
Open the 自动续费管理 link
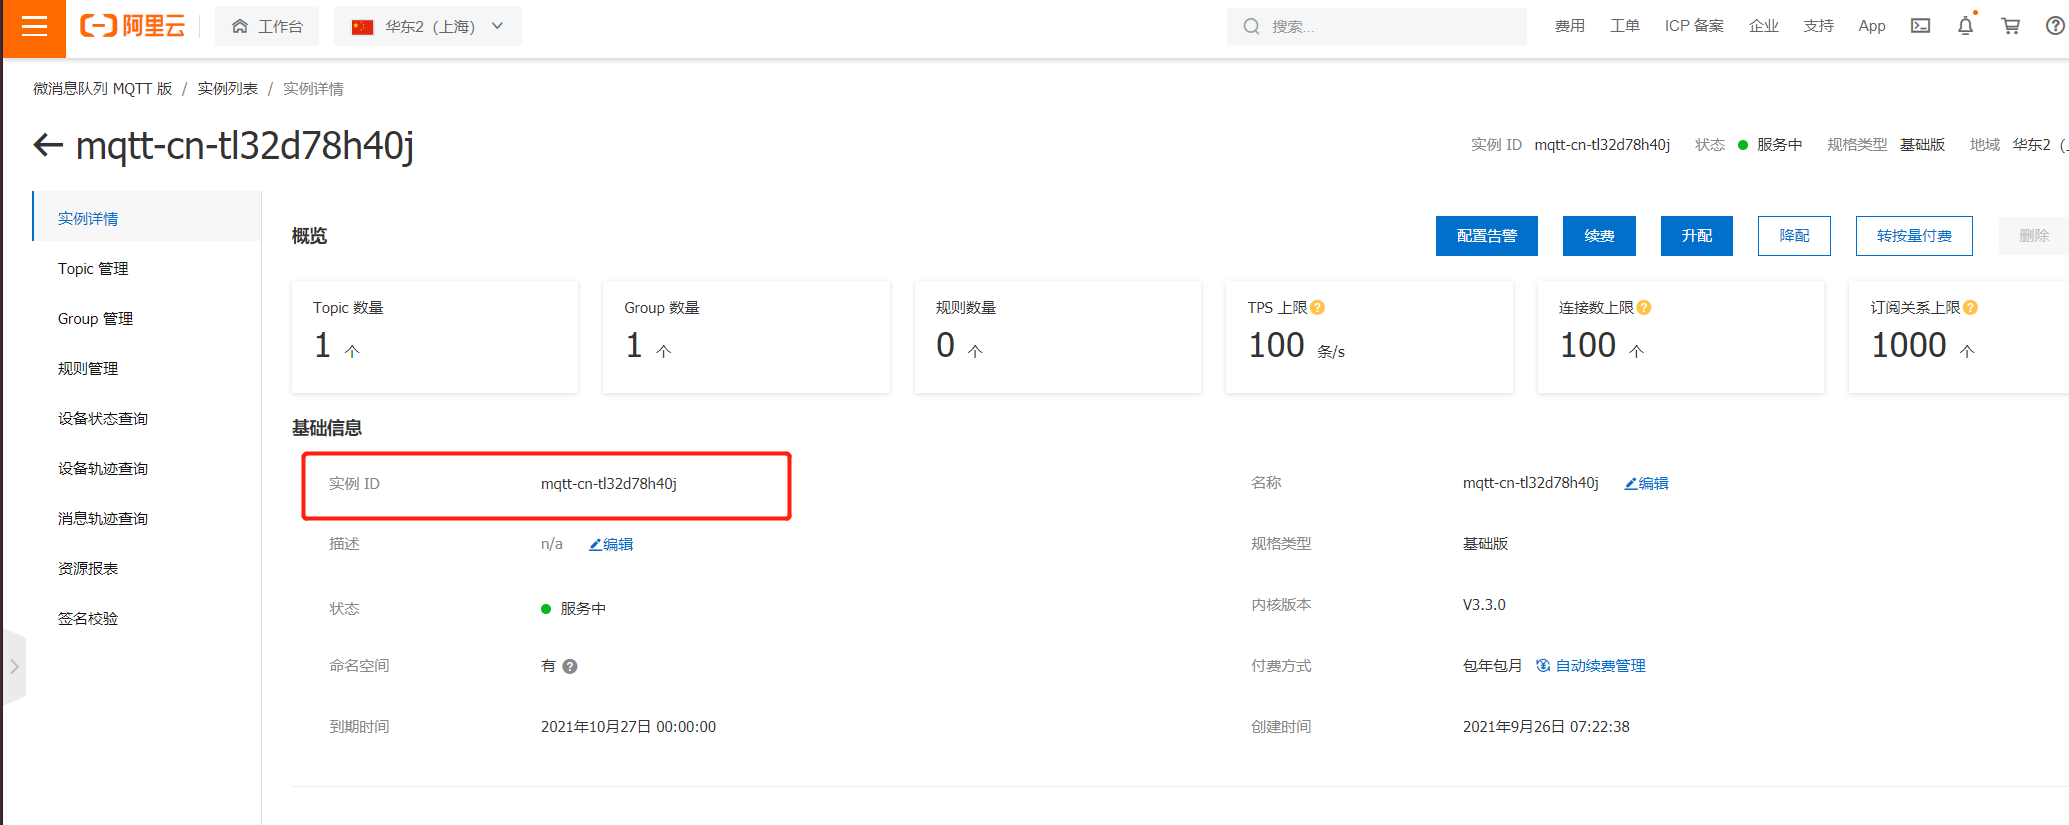click(x=1599, y=666)
